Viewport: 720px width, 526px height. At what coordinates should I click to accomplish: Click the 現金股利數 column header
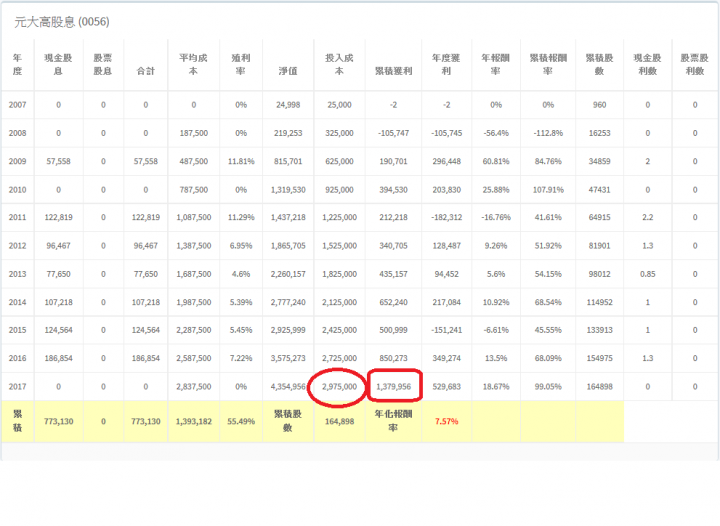pyautogui.click(x=647, y=64)
